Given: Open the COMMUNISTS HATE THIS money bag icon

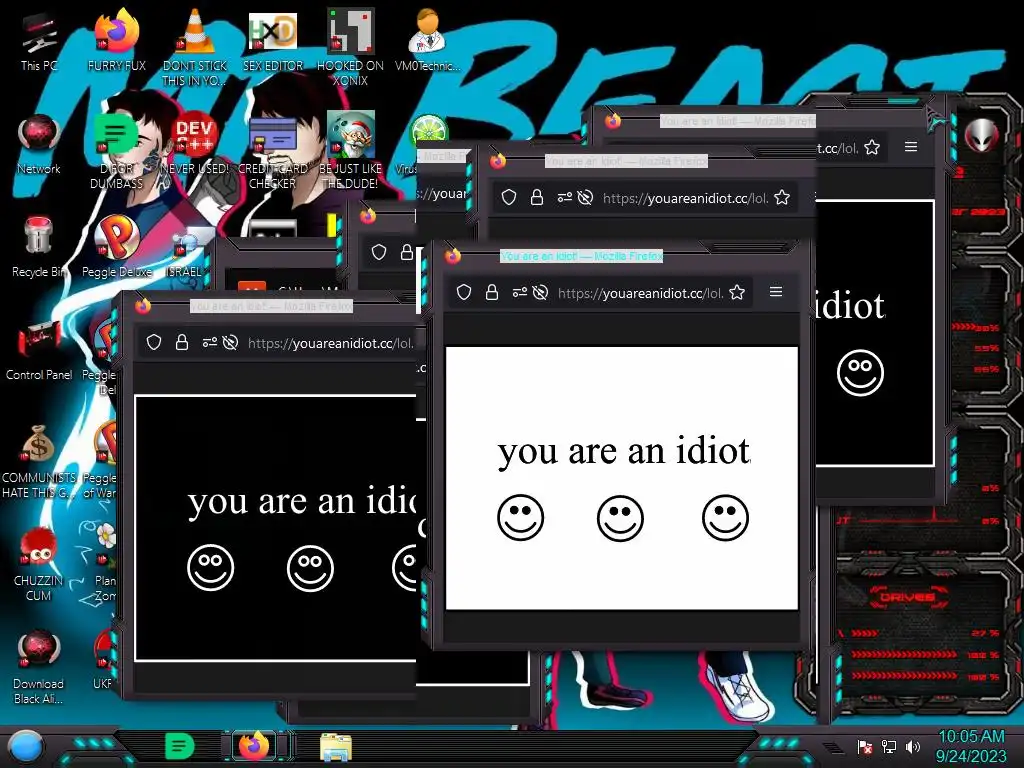Looking at the screenshot, I should [x=39, y=461].
